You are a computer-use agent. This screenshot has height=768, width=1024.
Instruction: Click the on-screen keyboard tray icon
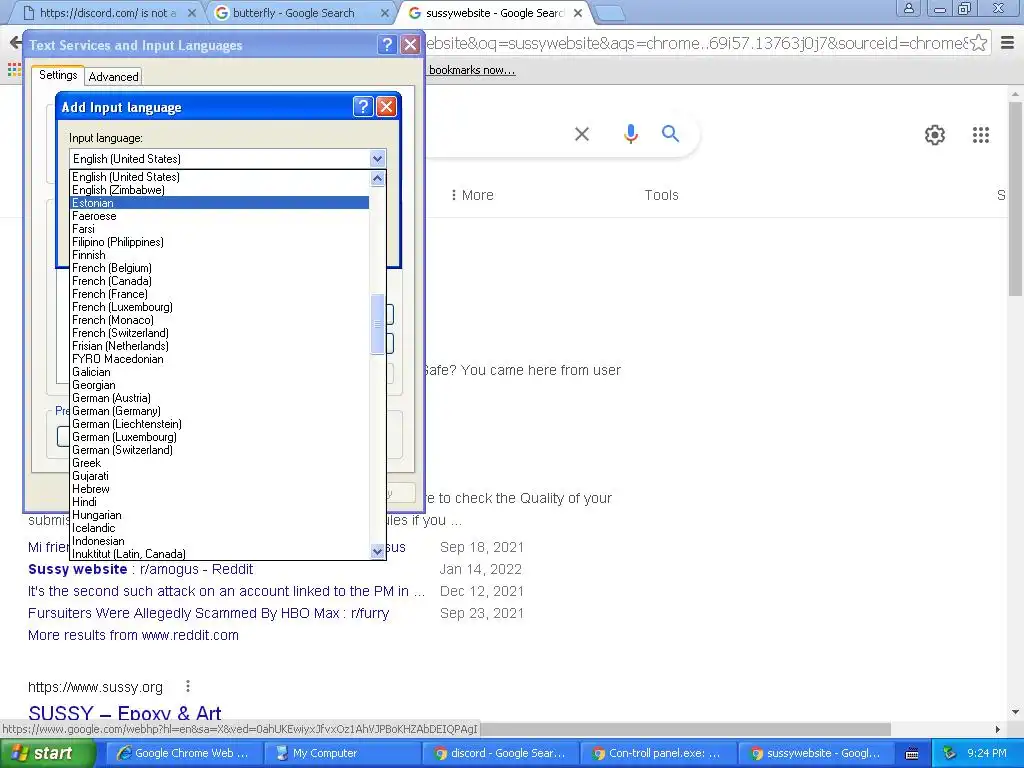(x=912, y=754)
